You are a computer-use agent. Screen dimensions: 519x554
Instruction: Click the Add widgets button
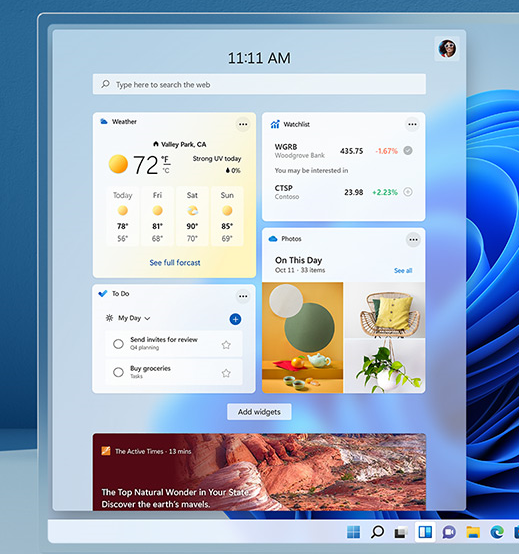click(x=259, y=412)
